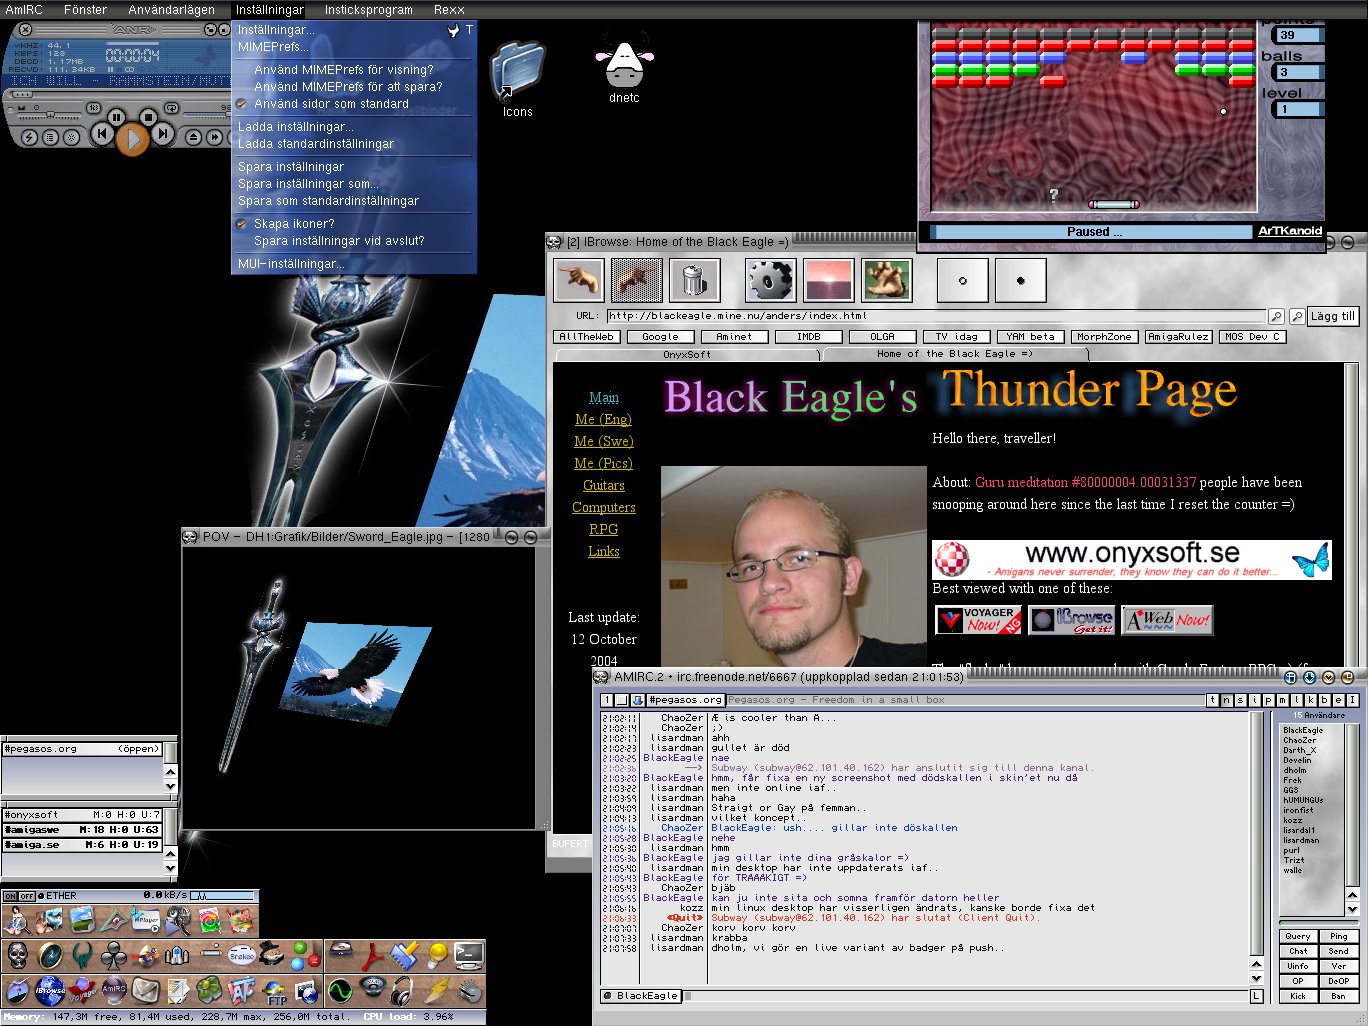The height and width of the screenshot is (1026, 1368).
Task: Toggle channel mode 'n' in AmIRC
Action: pyautogui.click(x=1227, y=700)
